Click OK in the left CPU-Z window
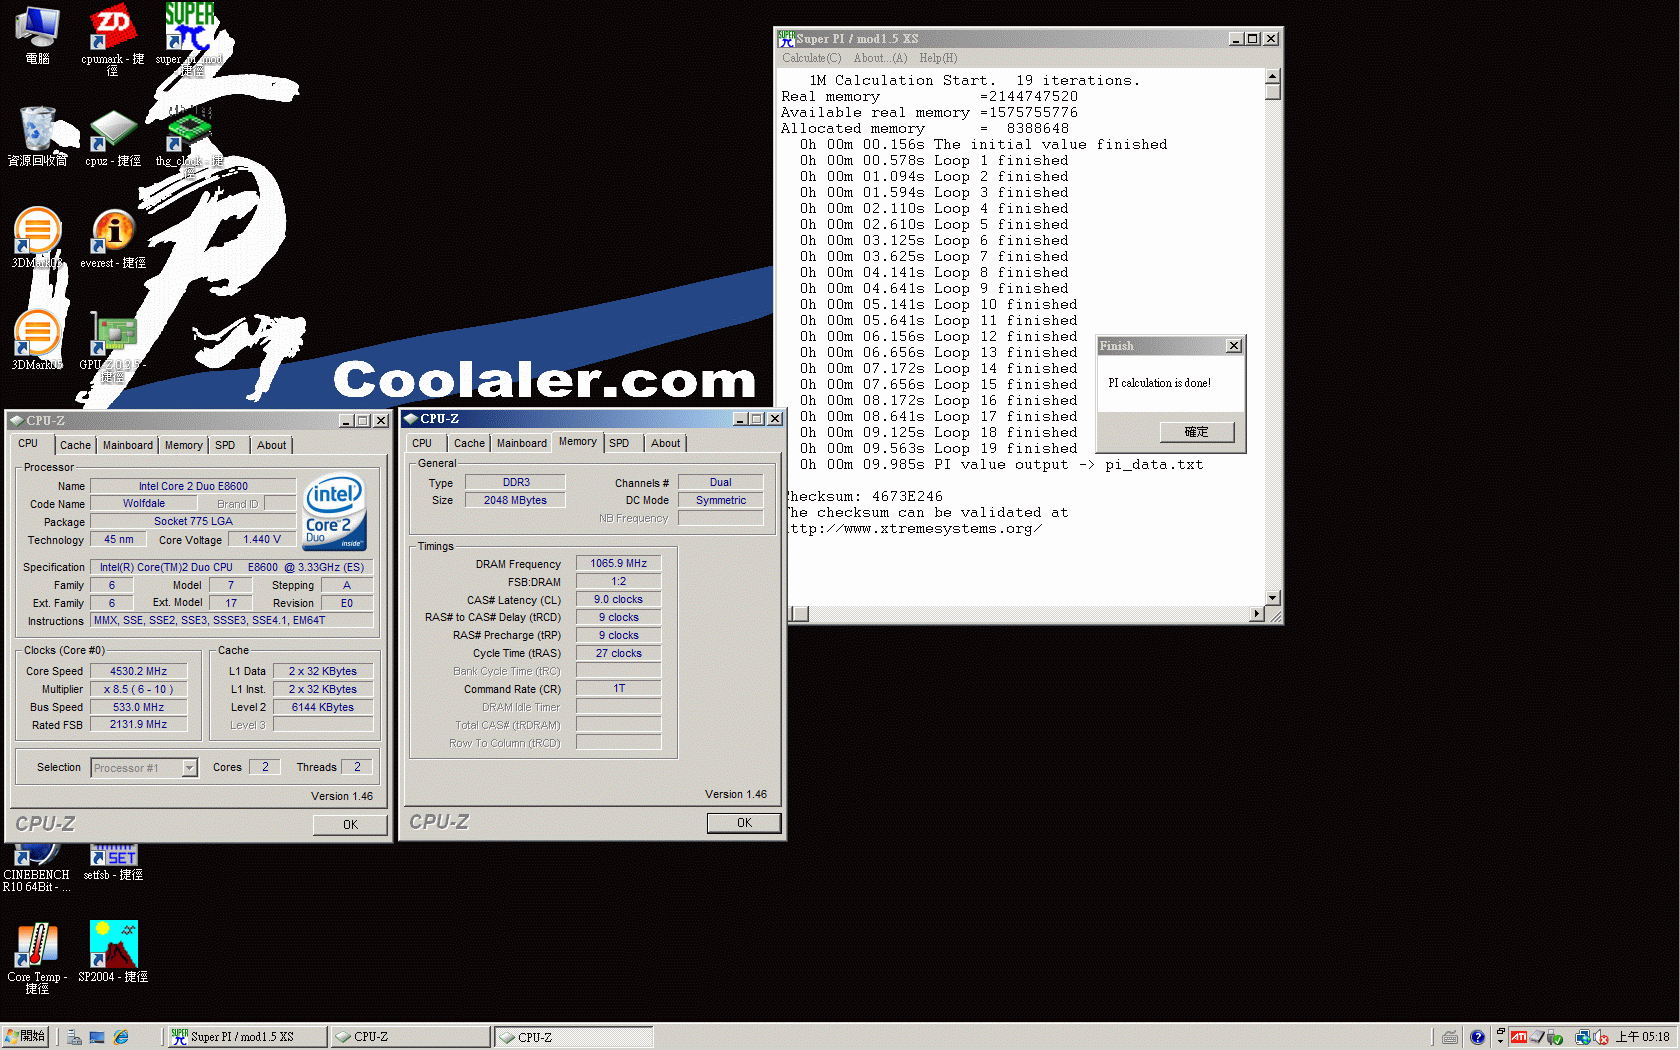 350,825
